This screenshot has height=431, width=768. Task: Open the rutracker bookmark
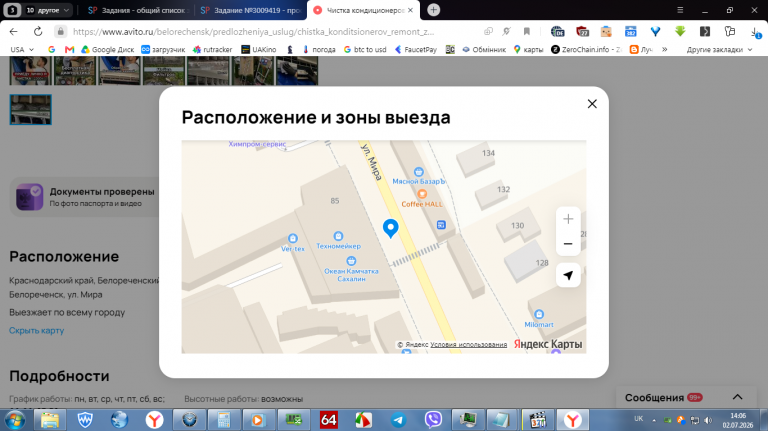point(212,49)
